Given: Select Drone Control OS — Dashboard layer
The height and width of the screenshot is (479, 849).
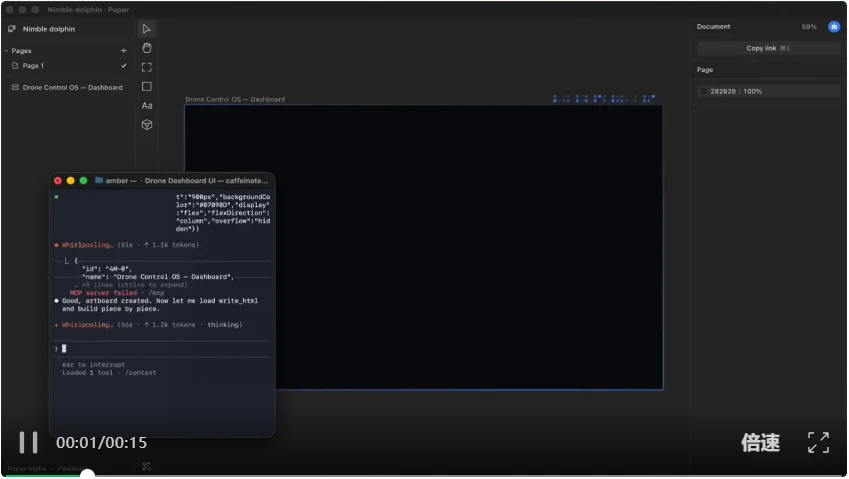Looking at the screenshot, I should pos(72,88).
